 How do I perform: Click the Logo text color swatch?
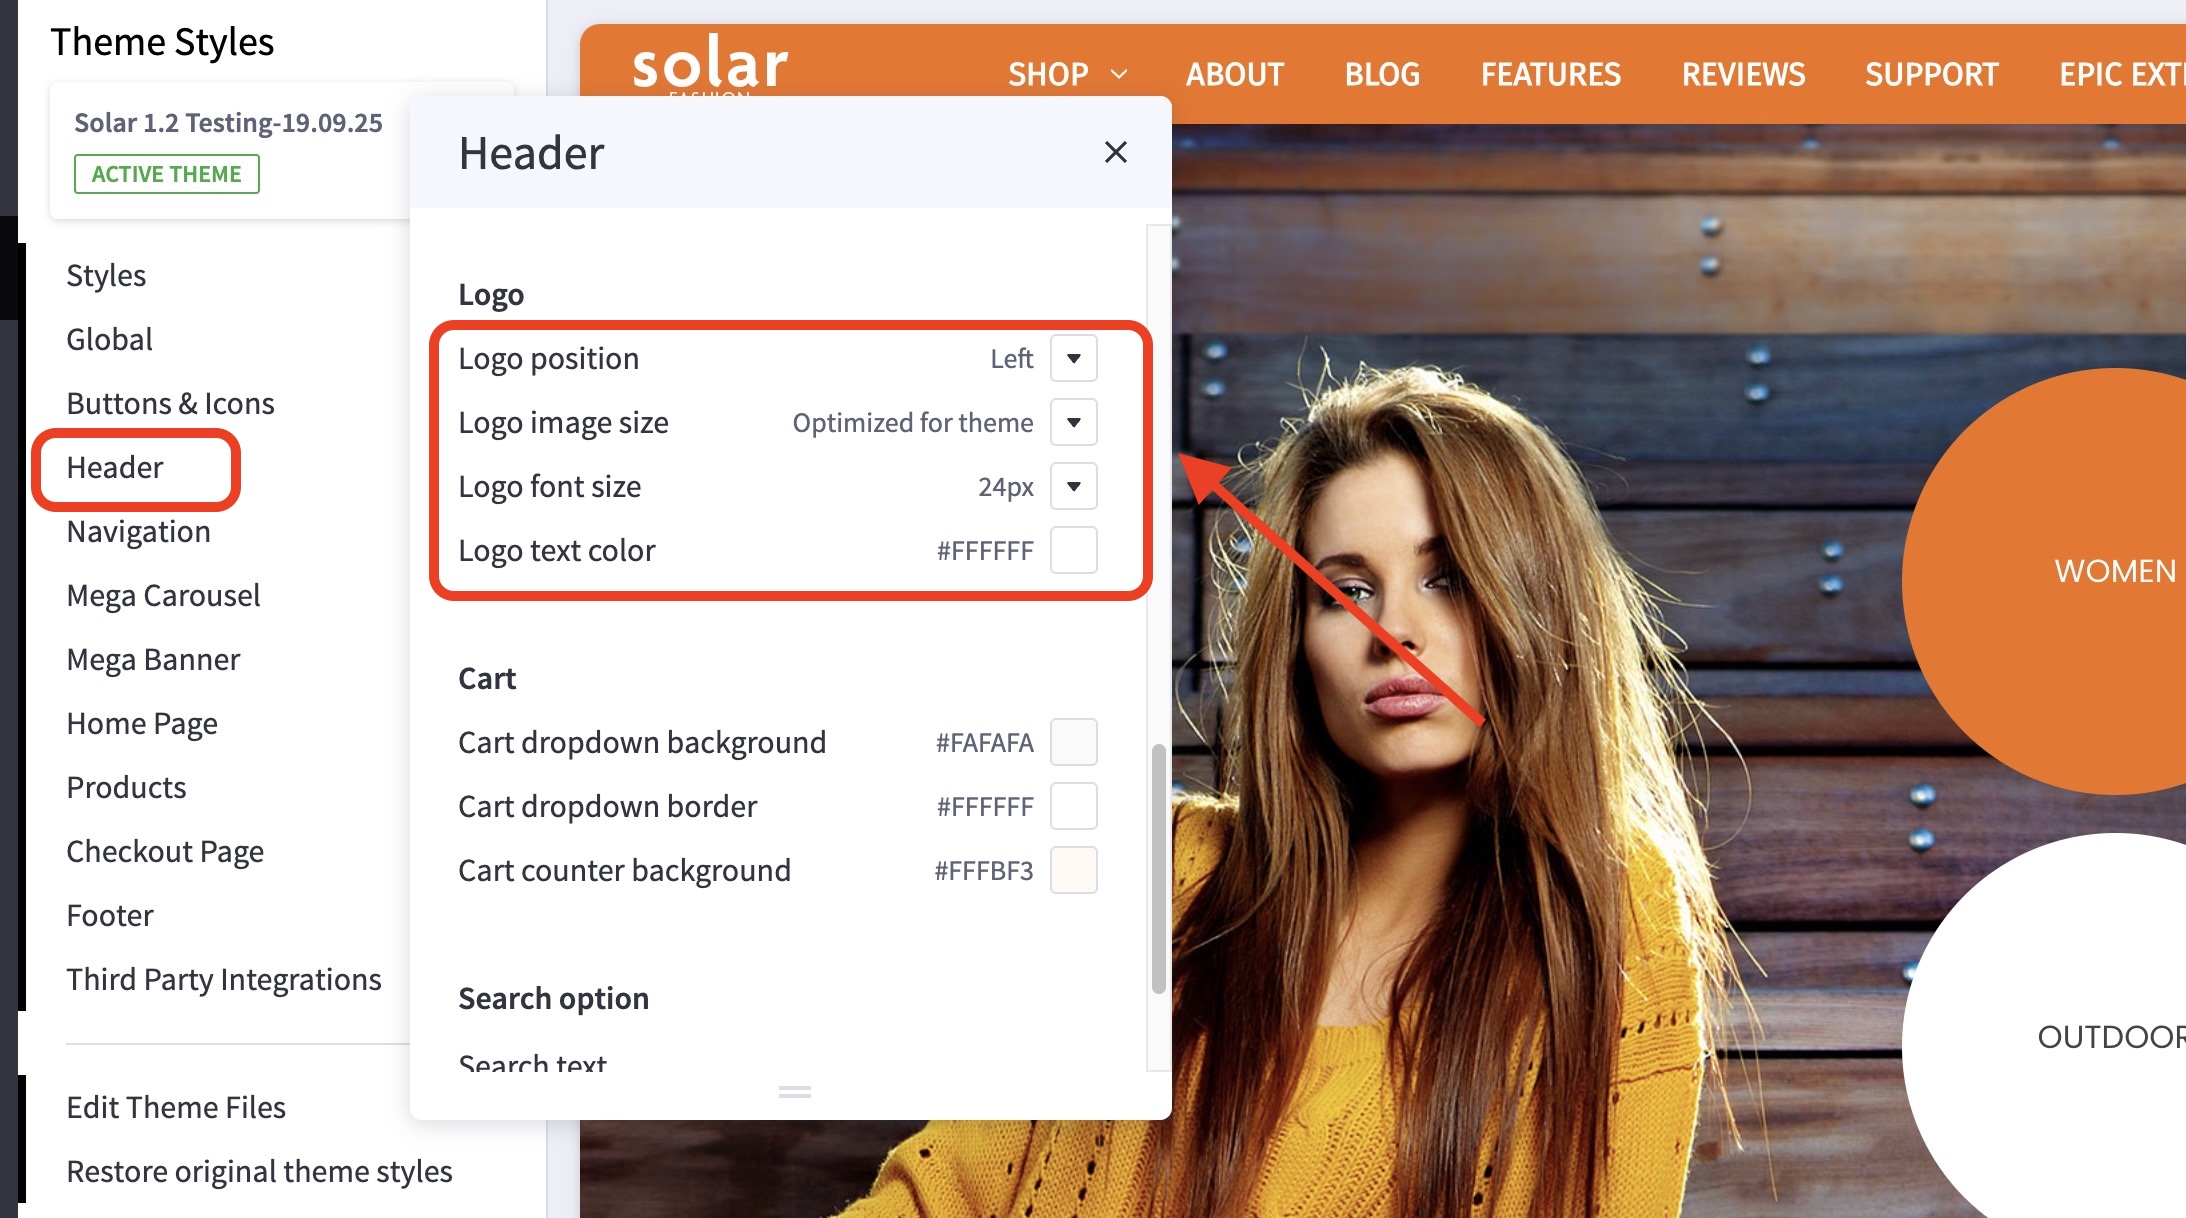[1073, 550]
